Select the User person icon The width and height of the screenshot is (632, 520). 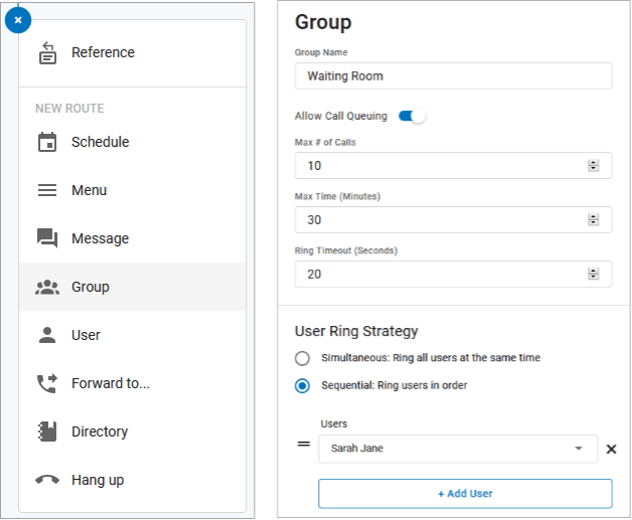tap(47, 335)
